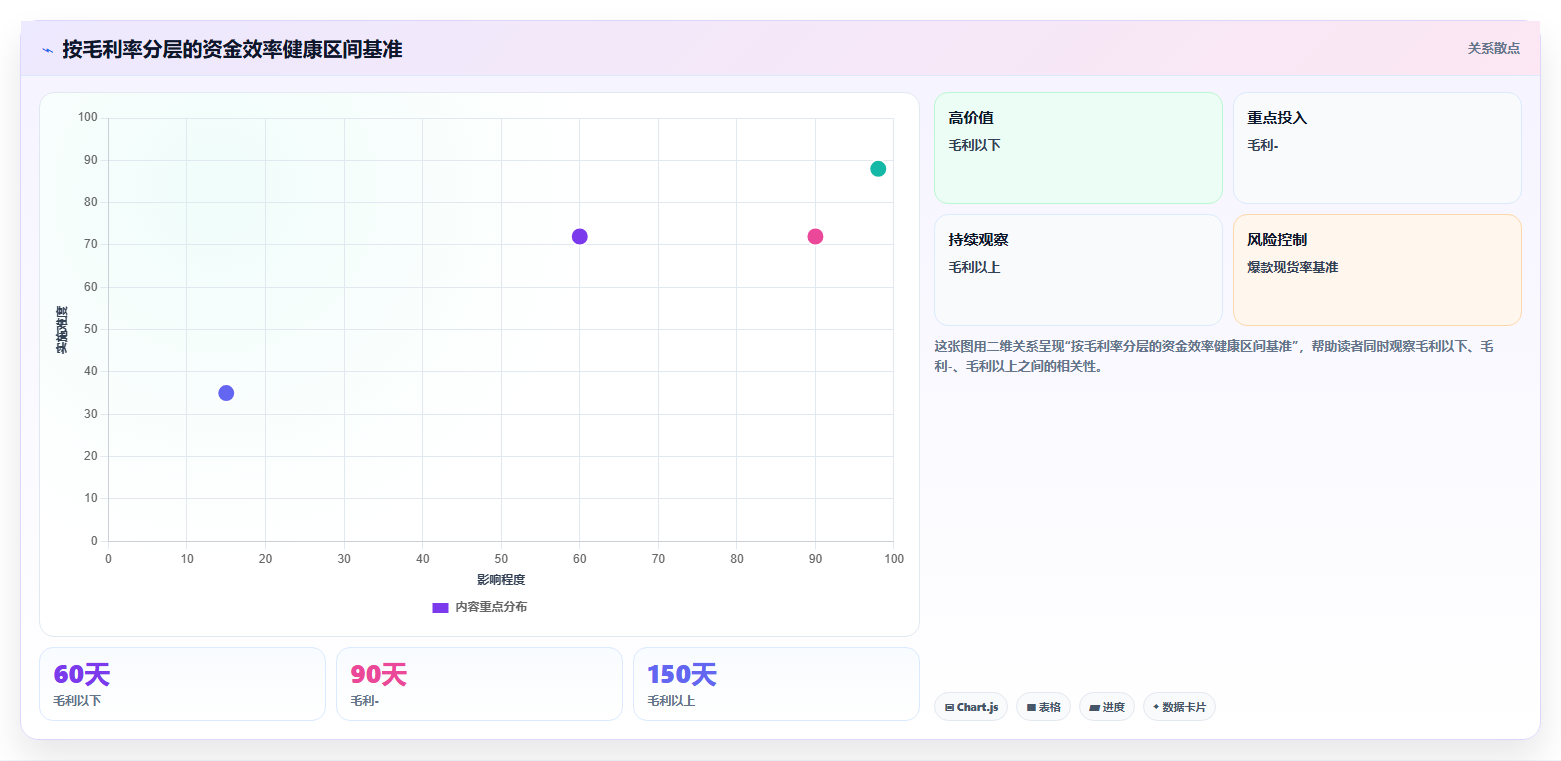The image size is (1561, 761).
Task: Click the 毛利- label under 90天
Action: point(365,701)
